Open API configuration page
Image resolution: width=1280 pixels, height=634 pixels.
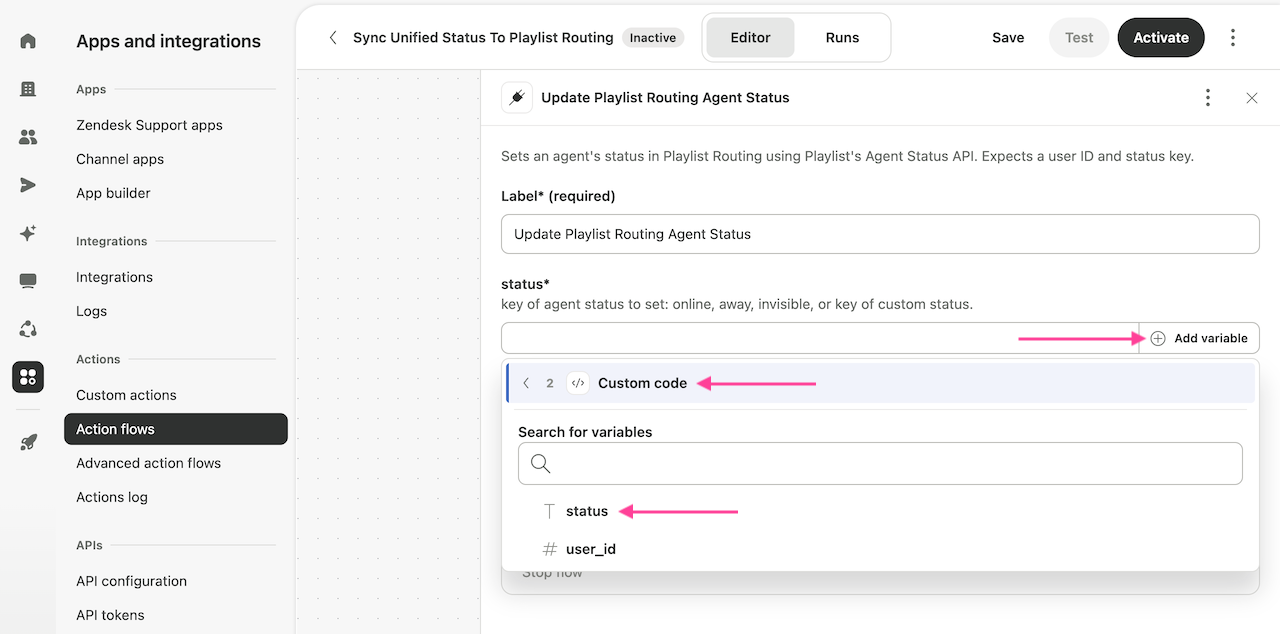[x=131, y=581]
